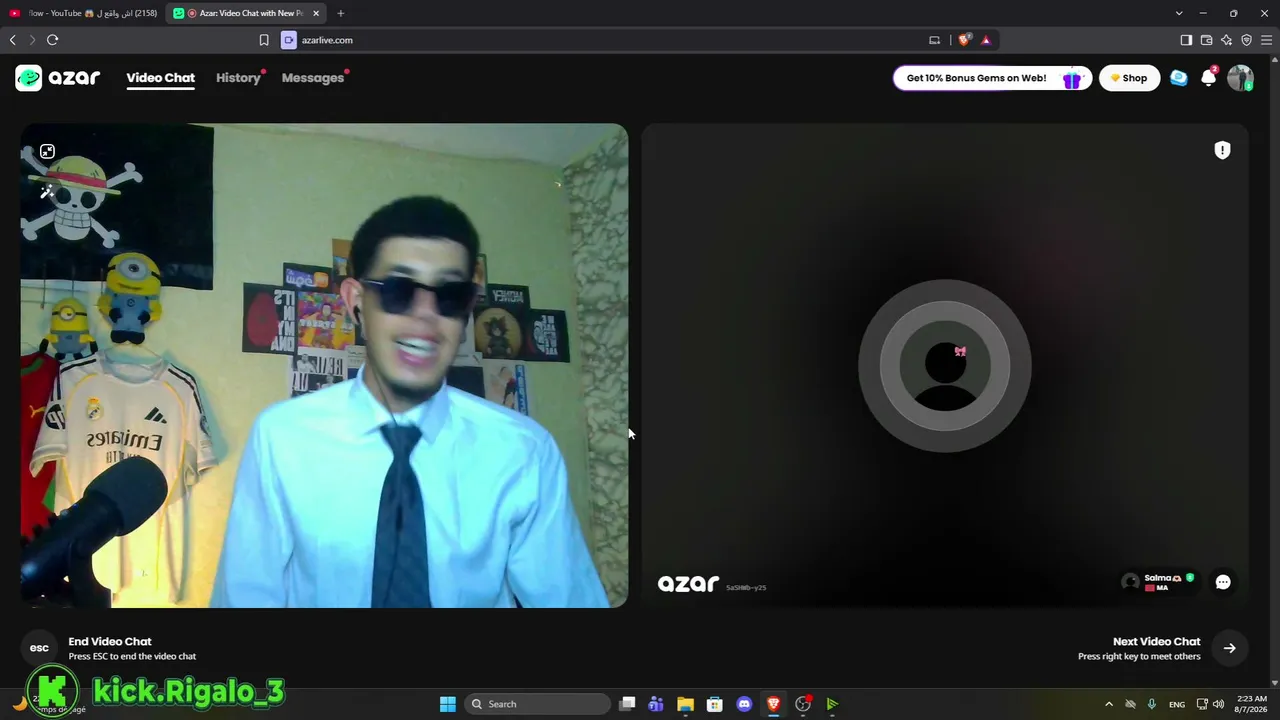Image resolution: width=1280 pixels, height=720 pixels.
Task: Open Task View on the taskbar
Action: (x=627, y=704)
